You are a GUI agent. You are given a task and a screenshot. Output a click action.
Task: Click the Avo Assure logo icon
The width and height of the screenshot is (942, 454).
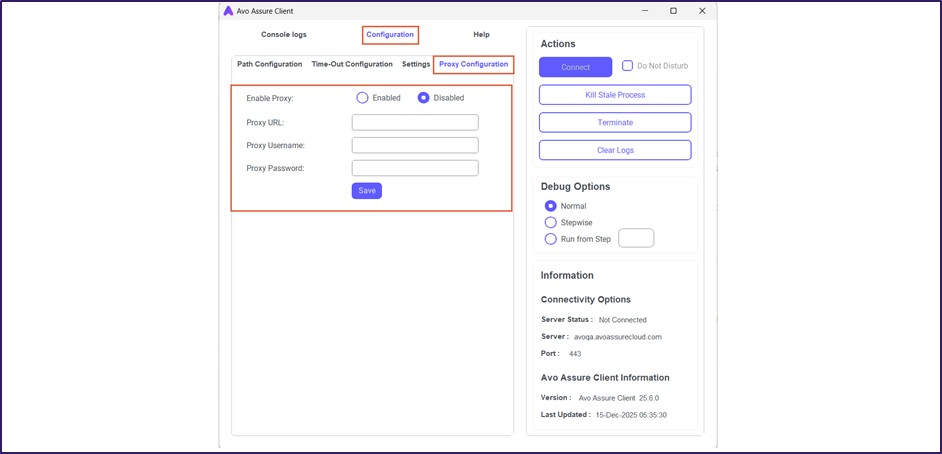pos(228,11)
